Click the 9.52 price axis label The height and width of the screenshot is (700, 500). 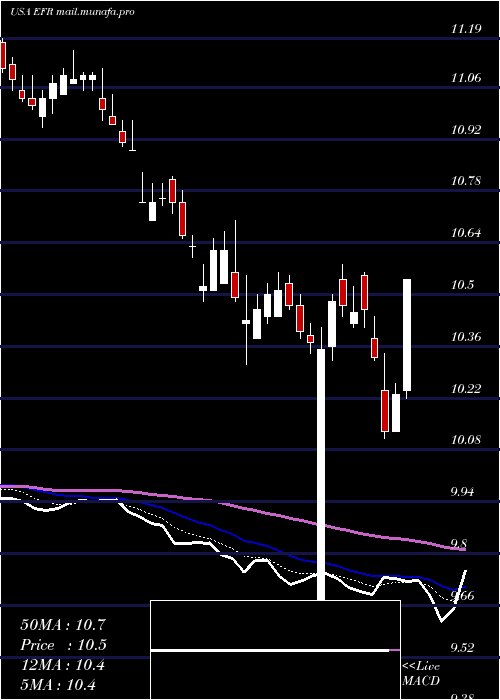[463, 647]
